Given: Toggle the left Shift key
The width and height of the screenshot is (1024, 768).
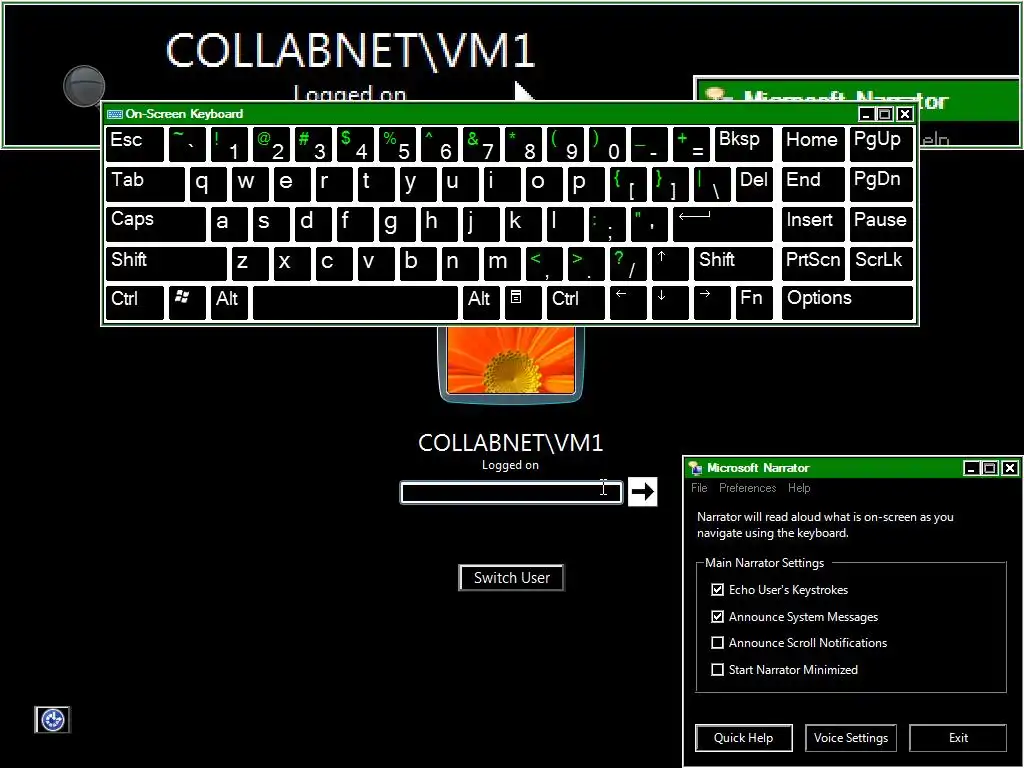Looking at the screenshot, I should coord(166,263).
